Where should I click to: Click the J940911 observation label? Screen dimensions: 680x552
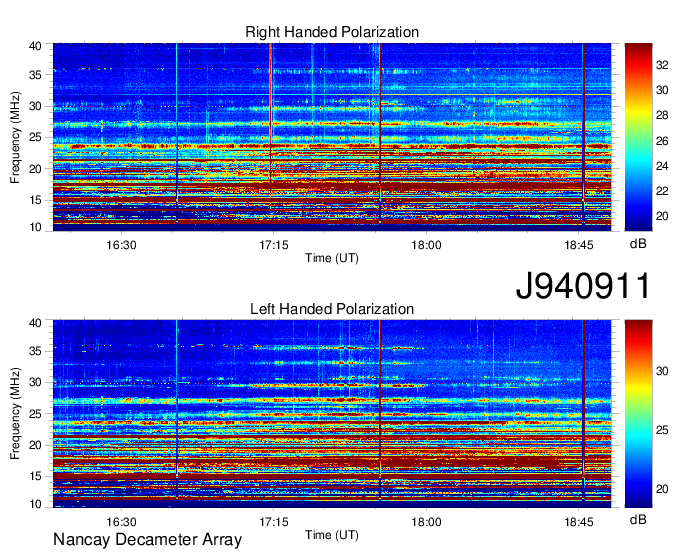pos(582,286)
